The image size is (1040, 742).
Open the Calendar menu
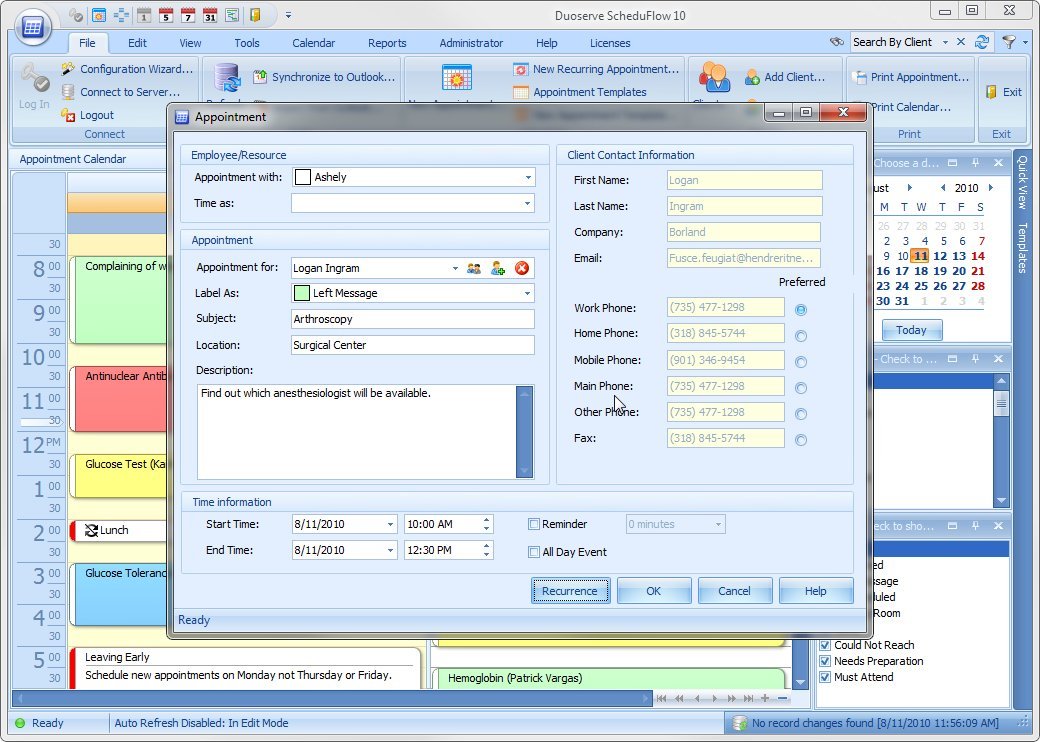coord(314,43)
